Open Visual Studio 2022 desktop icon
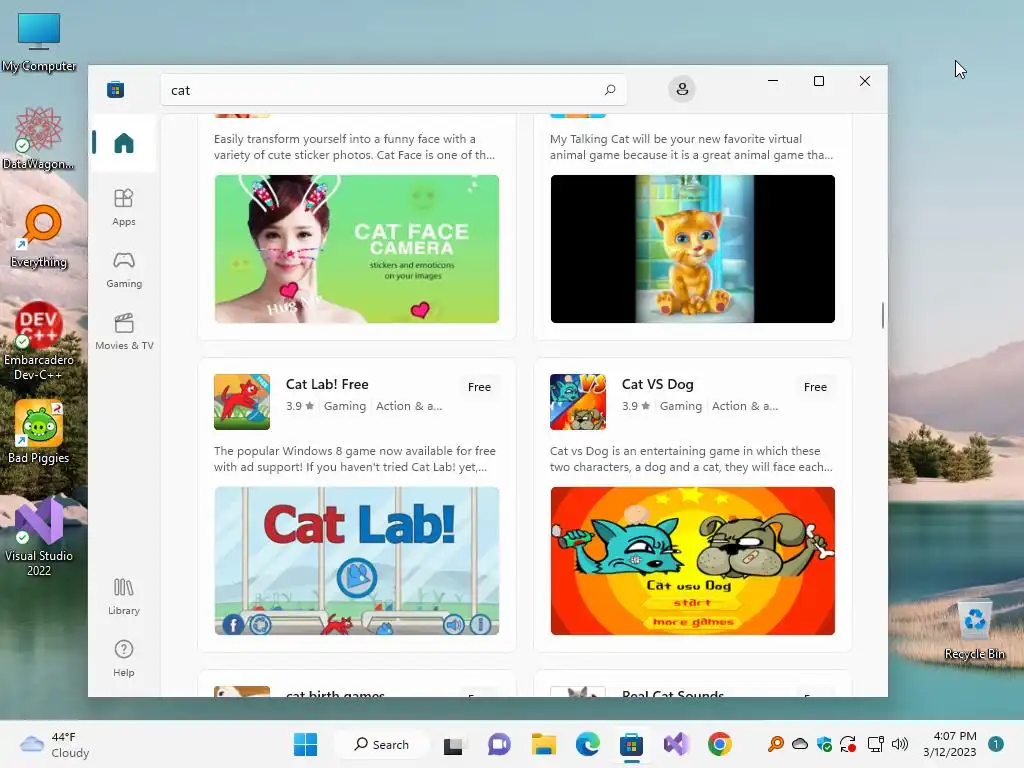 click(x=39, y=537)
